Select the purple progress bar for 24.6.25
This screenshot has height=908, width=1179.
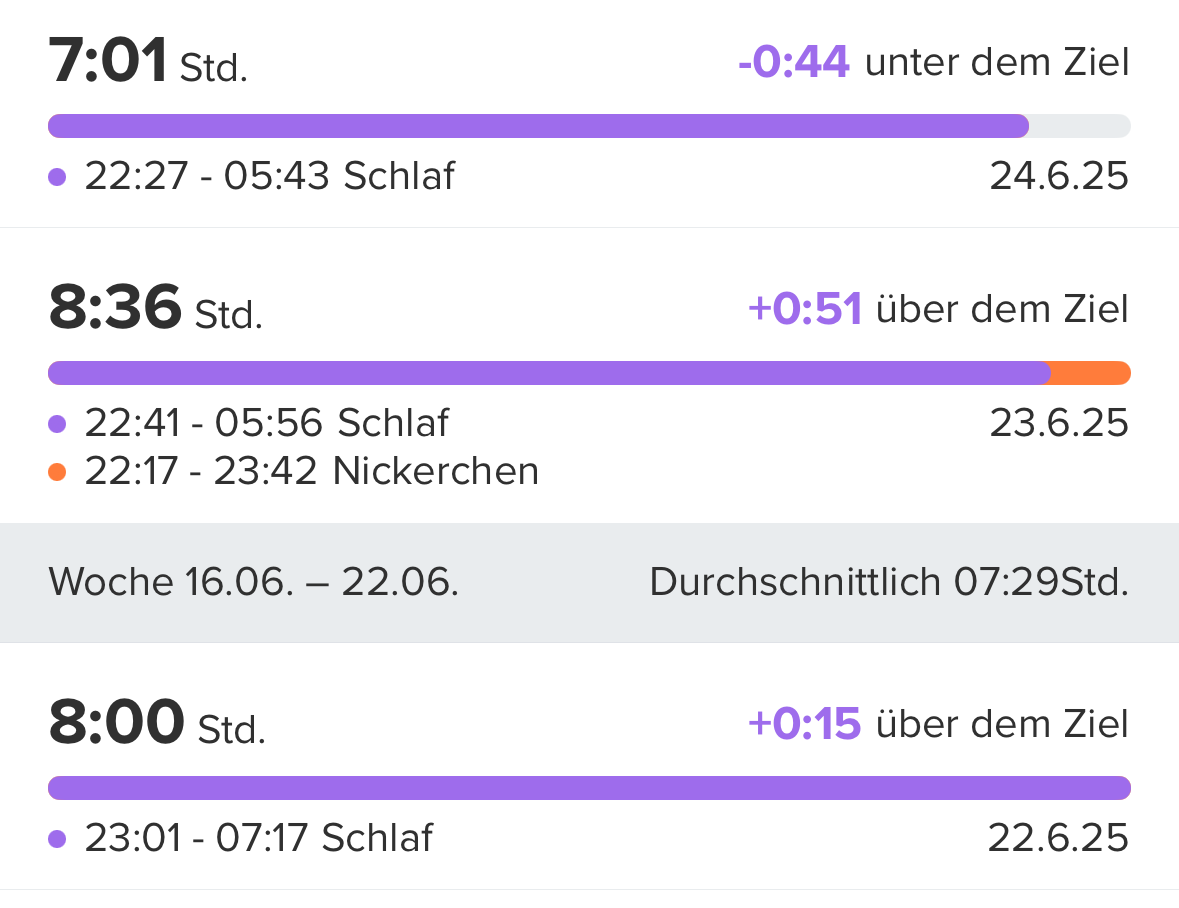(x=538, y=126)
